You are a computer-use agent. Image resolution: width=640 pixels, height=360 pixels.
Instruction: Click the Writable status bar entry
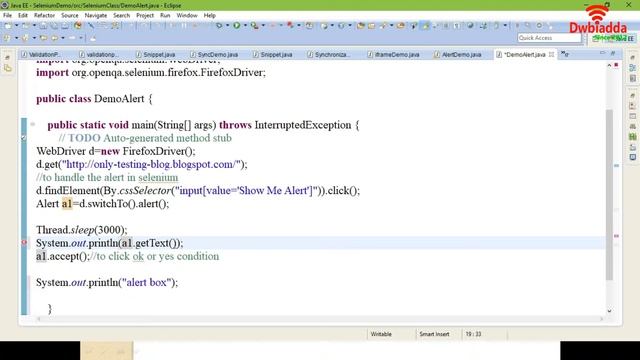[381, 334]
